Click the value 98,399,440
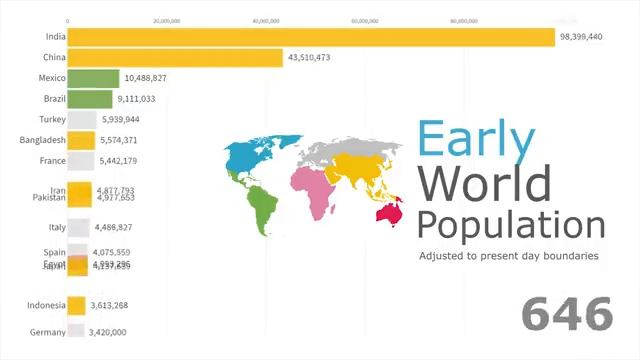Image resolution: width=640 pixels, height=360 pixels. 581,37
